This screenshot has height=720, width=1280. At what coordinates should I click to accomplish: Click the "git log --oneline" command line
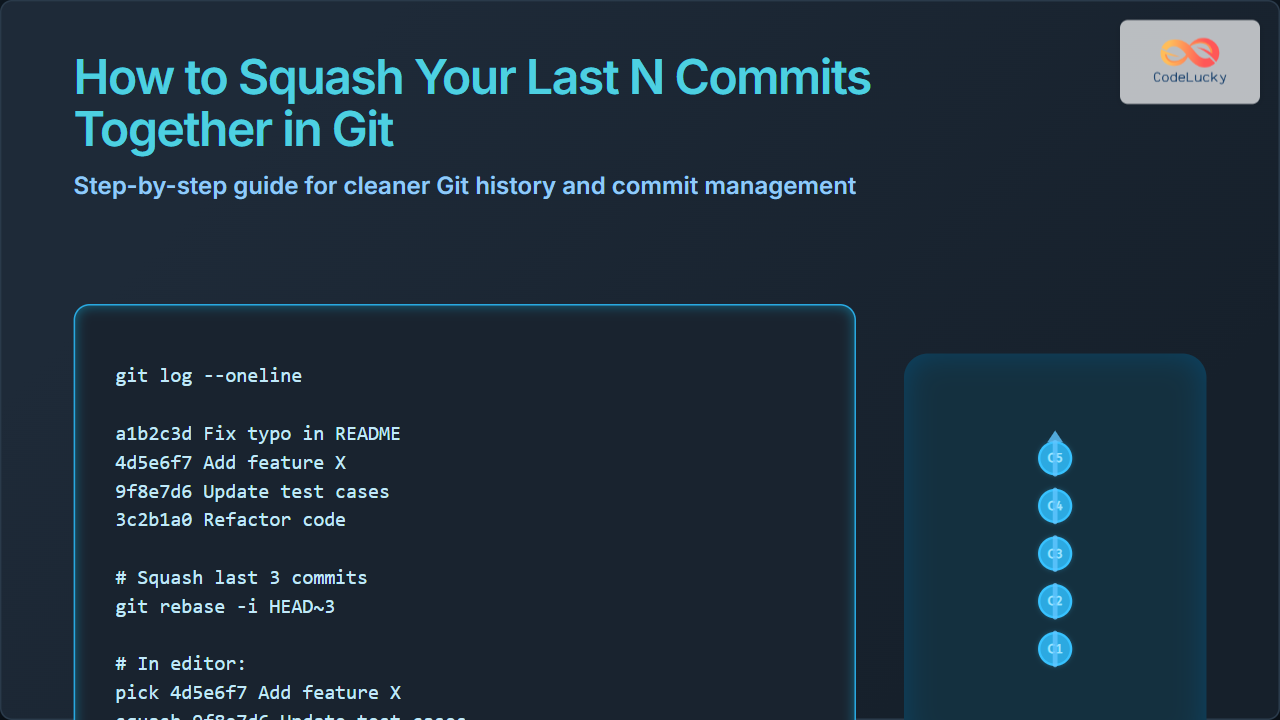208,376
